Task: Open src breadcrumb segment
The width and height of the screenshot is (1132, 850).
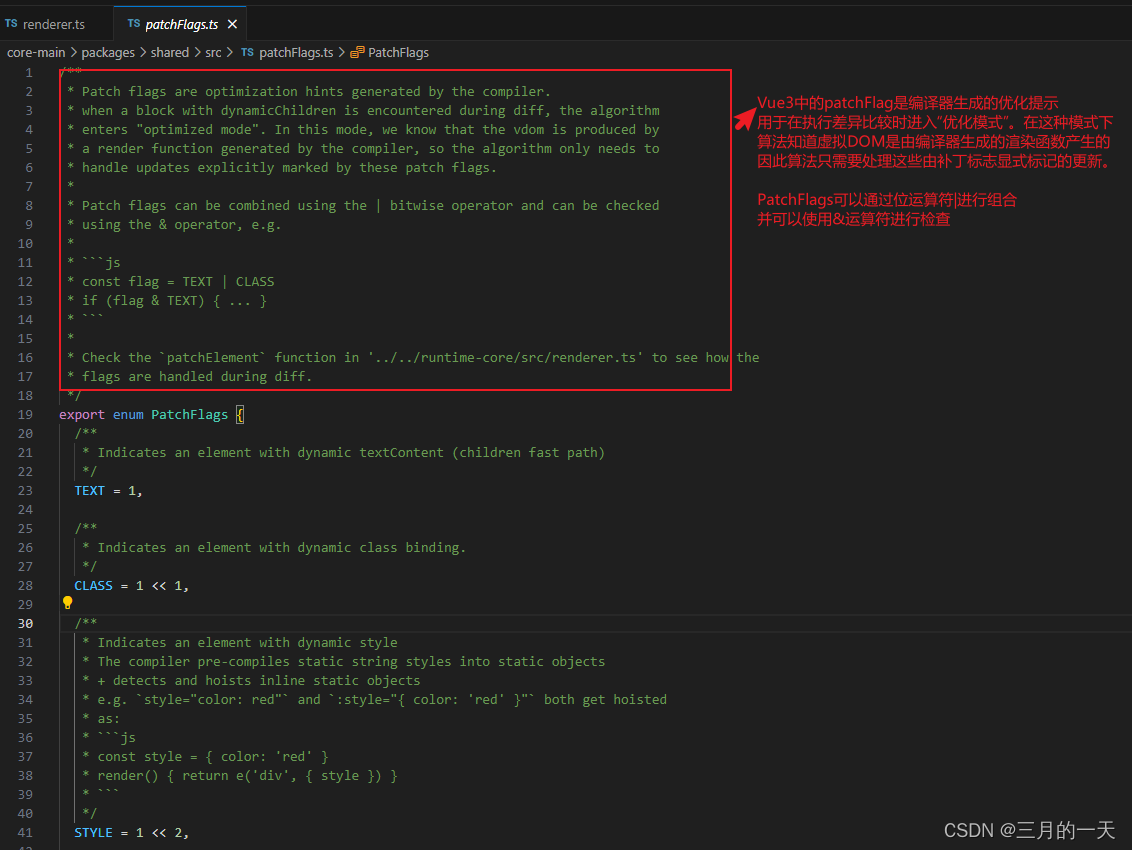Action: [x=213, y=53]
